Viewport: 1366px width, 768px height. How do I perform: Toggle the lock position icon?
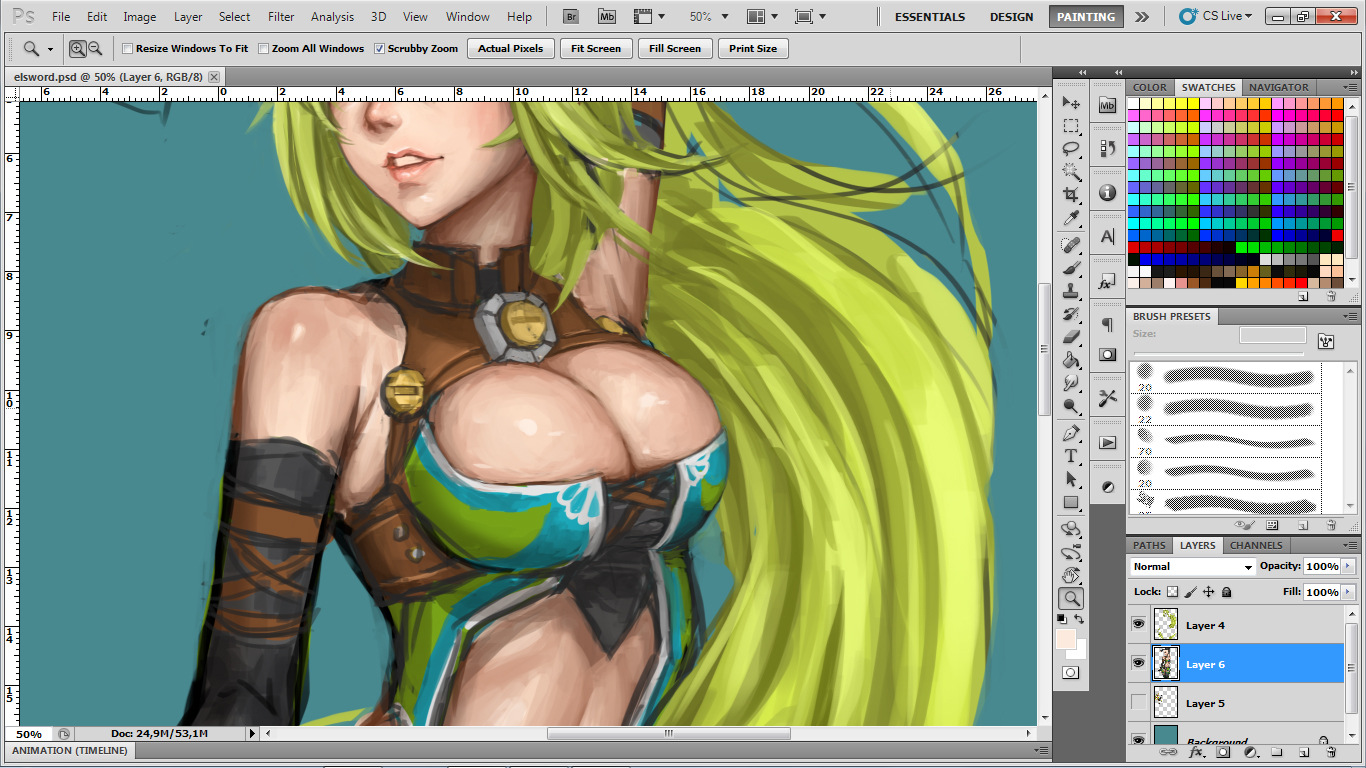(1209, 592)
